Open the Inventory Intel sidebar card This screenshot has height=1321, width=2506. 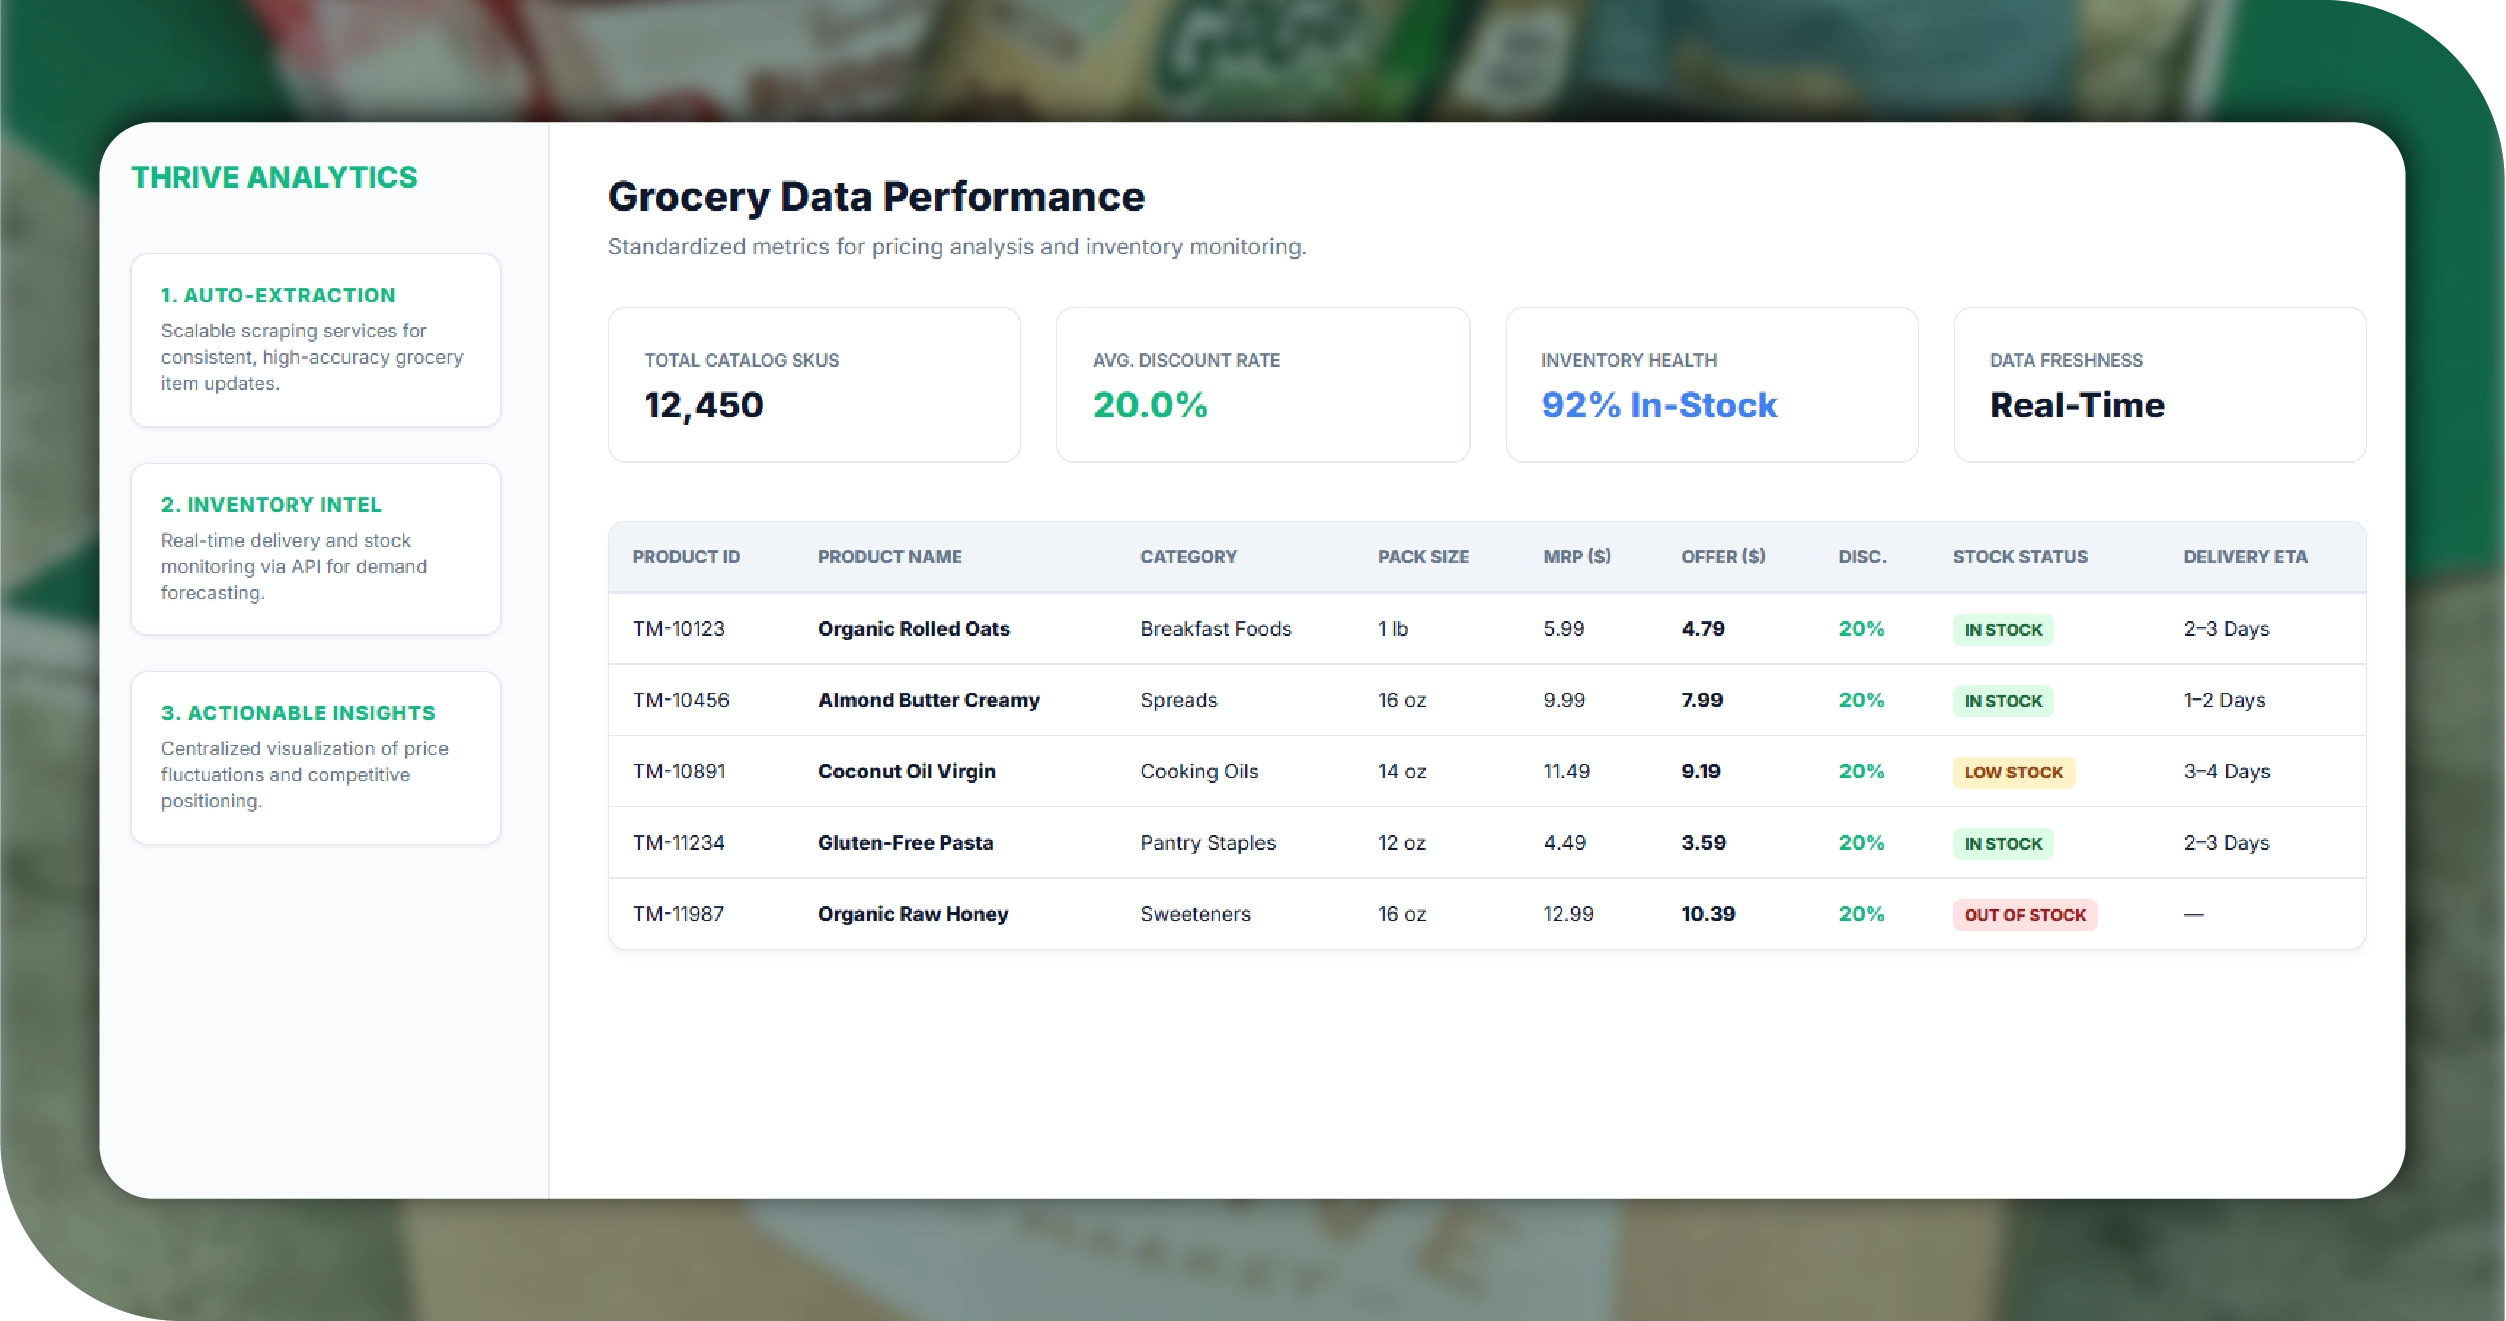(x=315, y=548)
